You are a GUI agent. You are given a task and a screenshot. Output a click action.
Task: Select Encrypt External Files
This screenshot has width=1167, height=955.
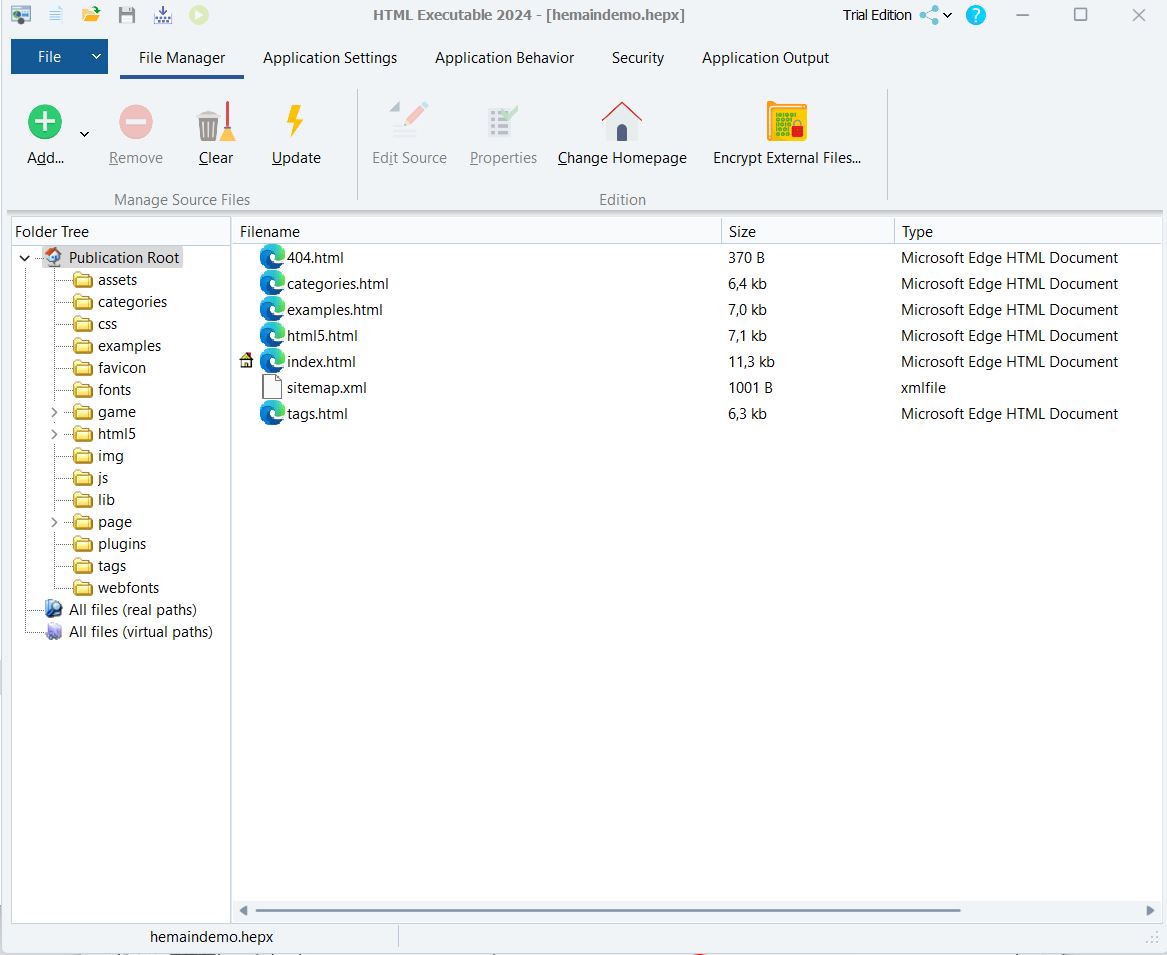tap(786, 133)
